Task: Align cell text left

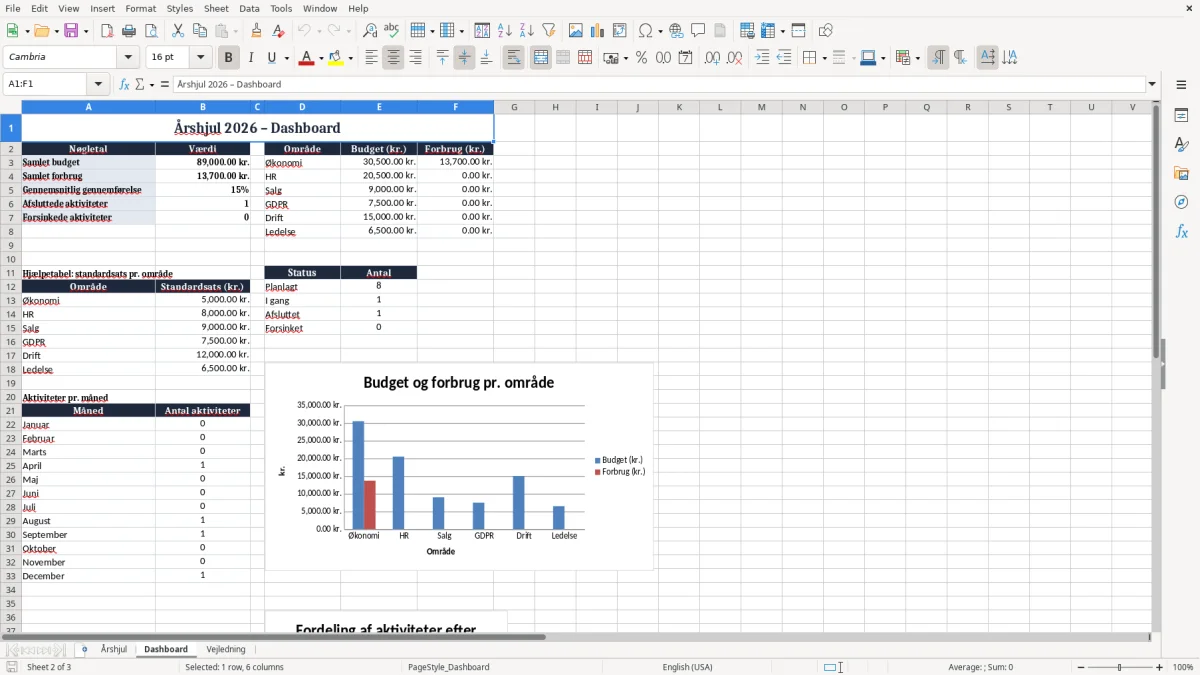Action: tap(371, 58)
